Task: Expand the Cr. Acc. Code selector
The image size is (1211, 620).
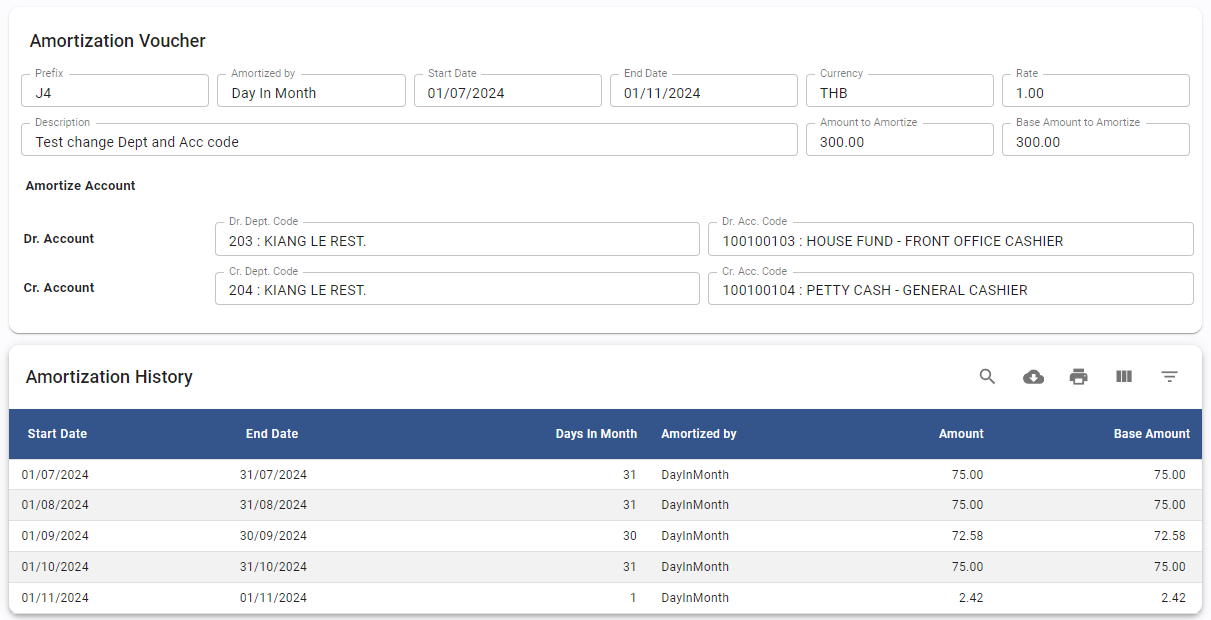Action: click(x=949, y=290)
